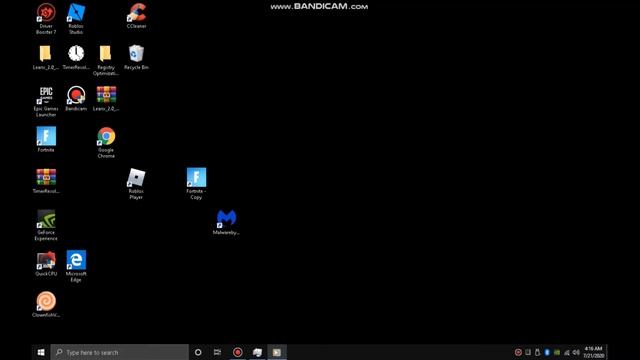Open the NVIDIA tray icon
Screen dimensions: 640x360
point(557,352)
